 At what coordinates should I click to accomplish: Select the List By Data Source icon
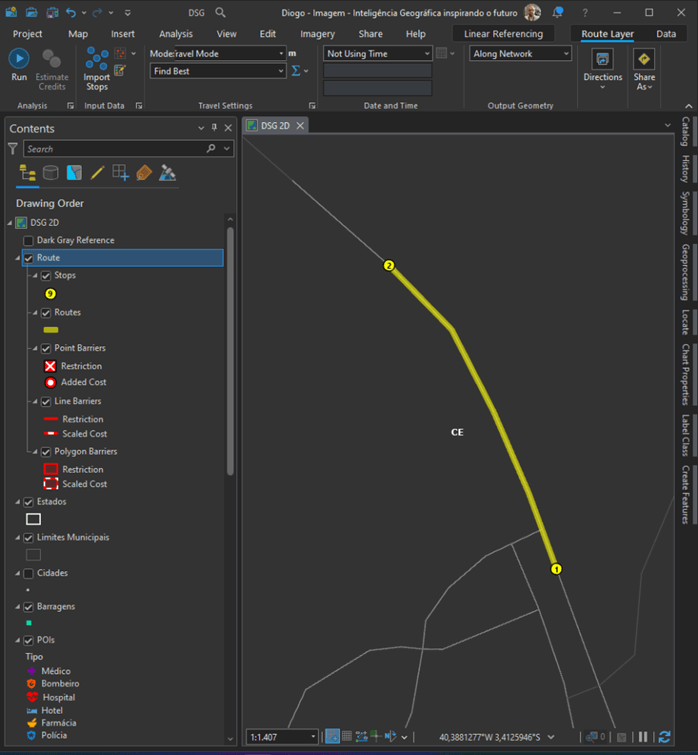(x=51, y=173)
